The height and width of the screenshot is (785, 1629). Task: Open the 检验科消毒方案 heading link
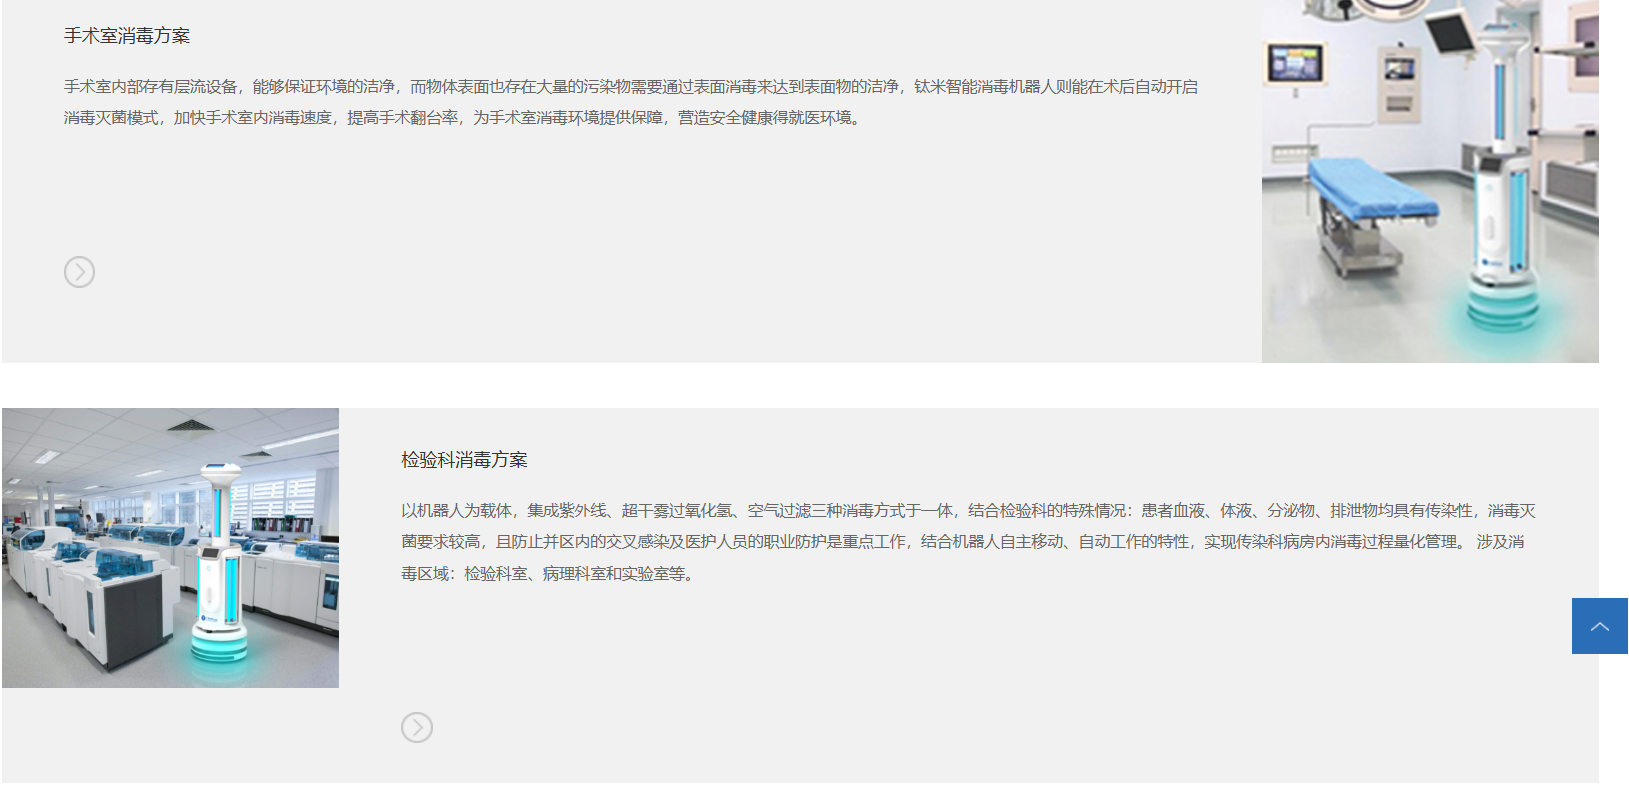464,460
